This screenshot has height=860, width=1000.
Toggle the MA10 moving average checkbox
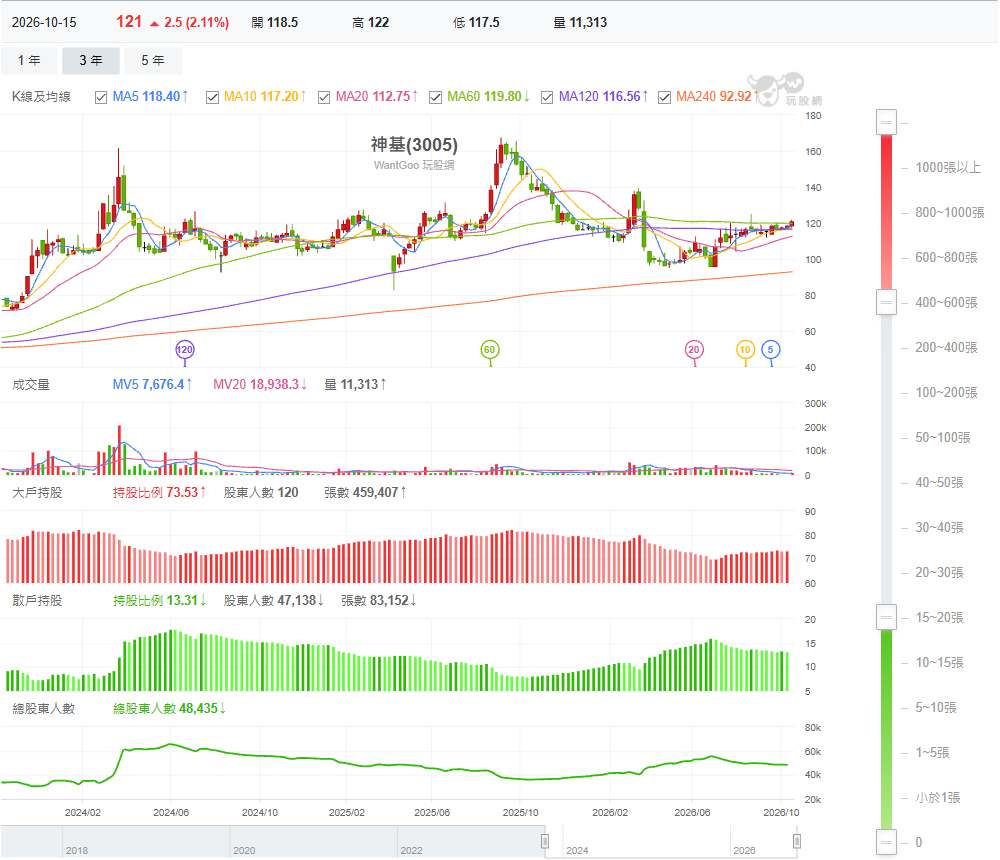(212, 97)
